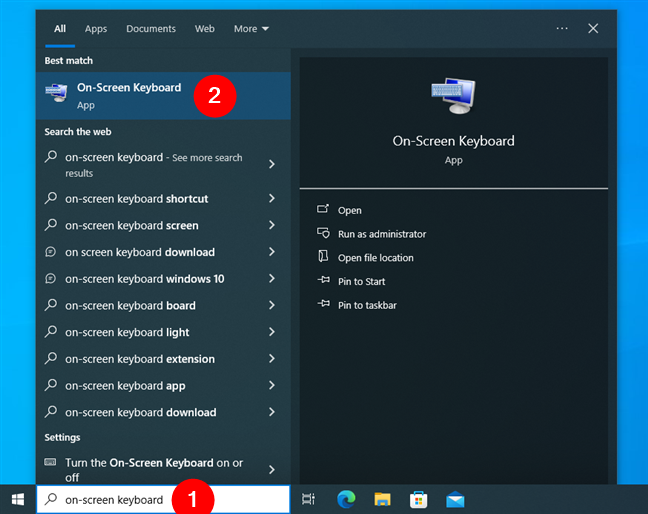Select 'on-screen keyboard extension' suggestion
The height and width of the screenshot is (514, 648).
point(163,359)
